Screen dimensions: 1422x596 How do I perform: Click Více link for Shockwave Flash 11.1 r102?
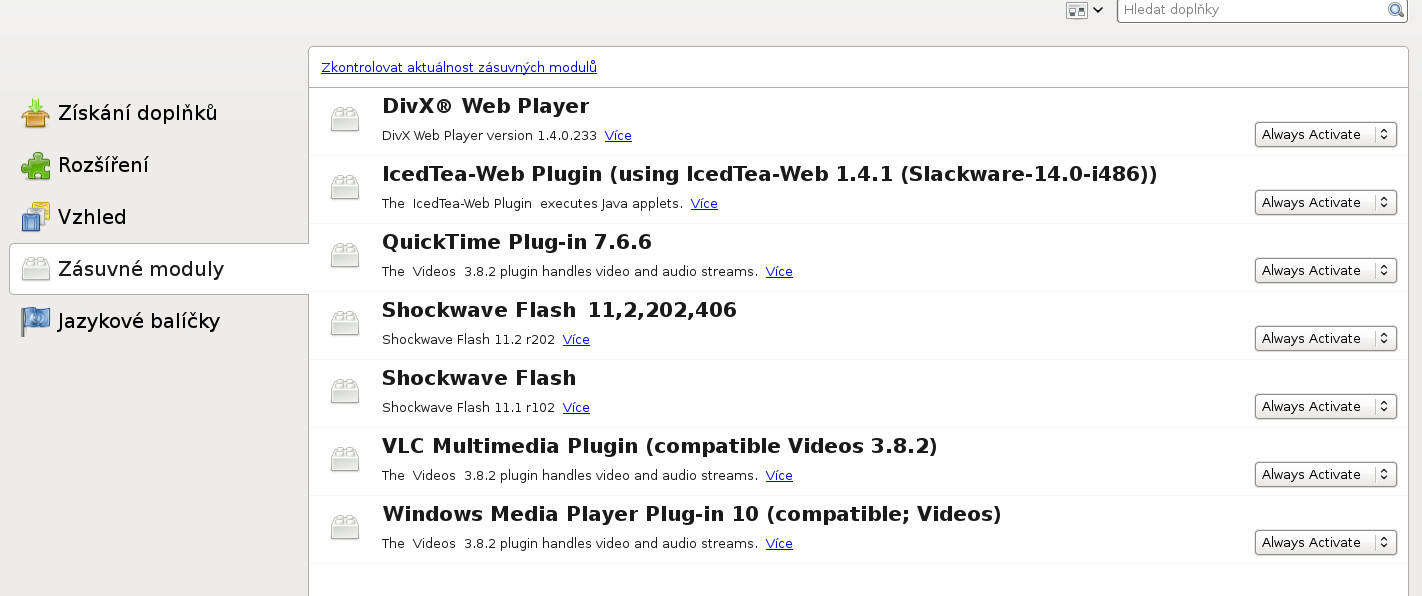576,408
